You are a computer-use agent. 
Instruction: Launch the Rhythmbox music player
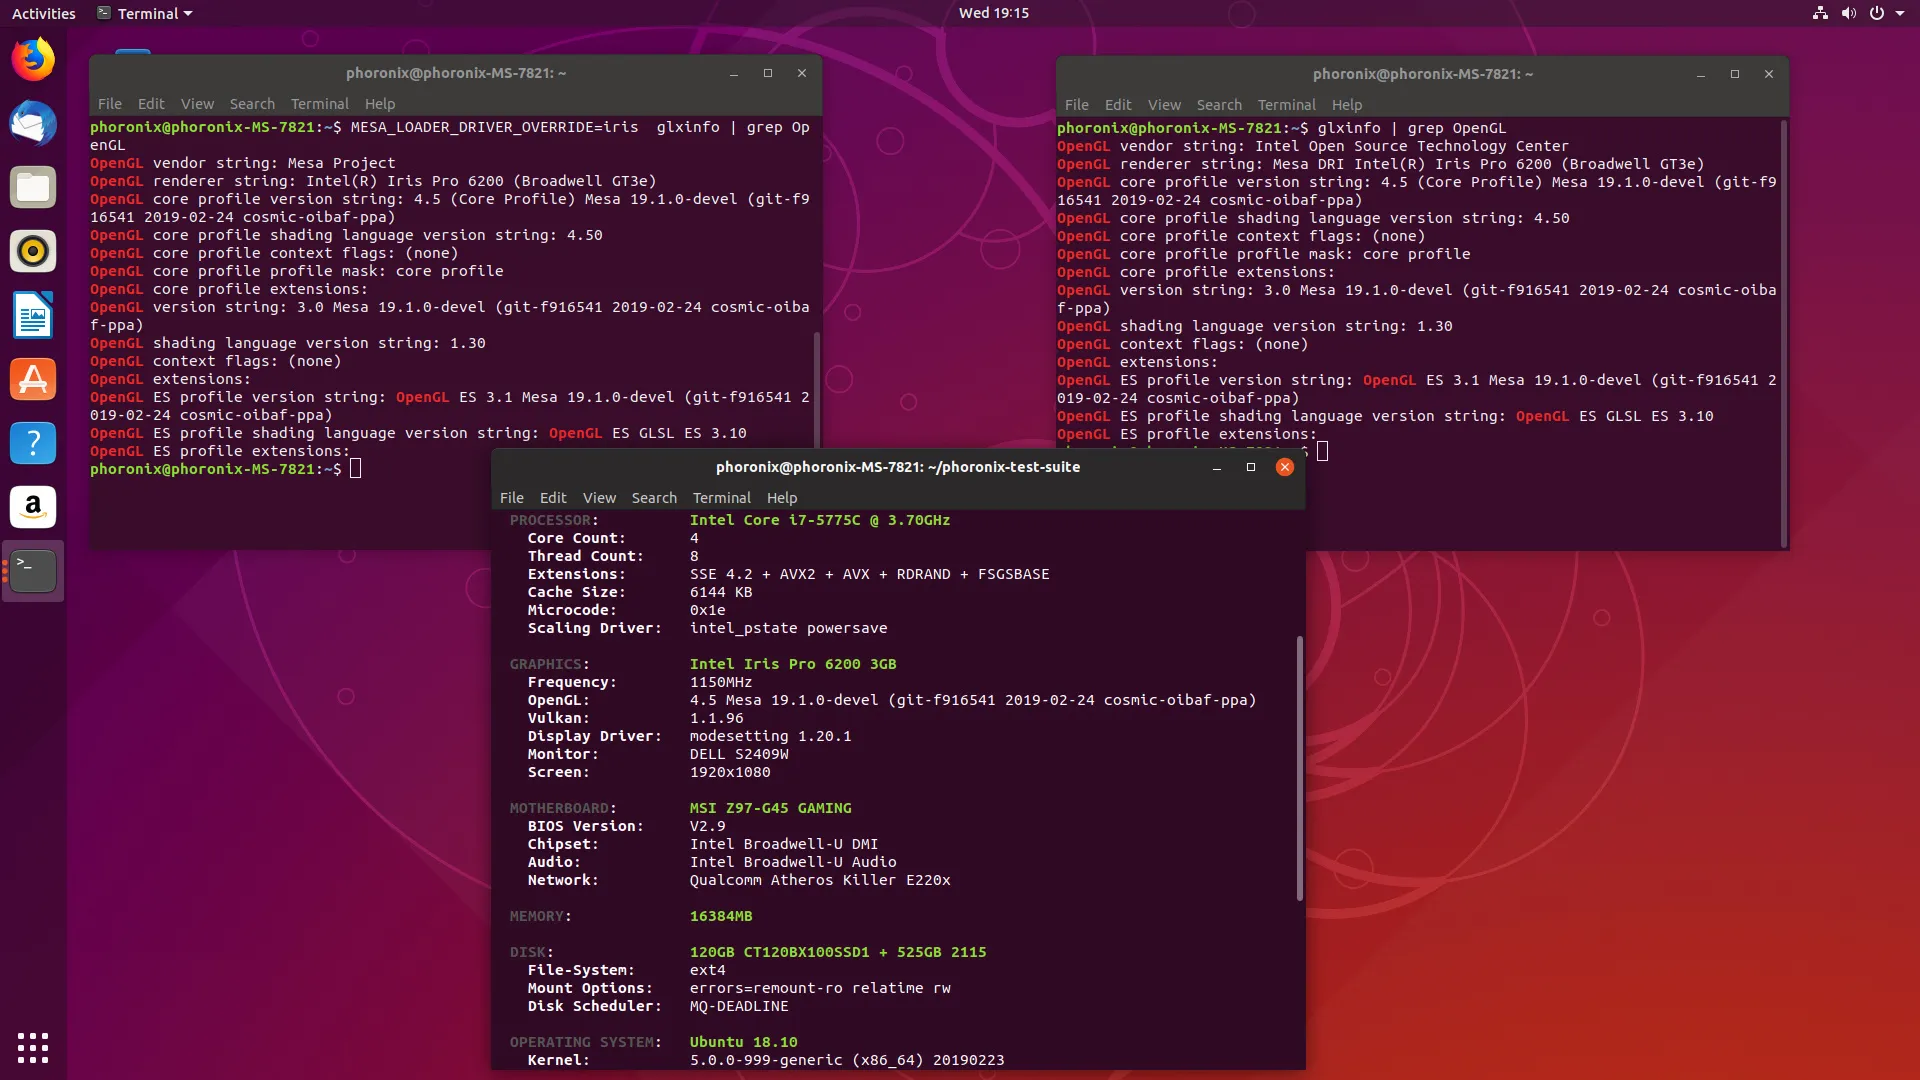pos(33,251)
